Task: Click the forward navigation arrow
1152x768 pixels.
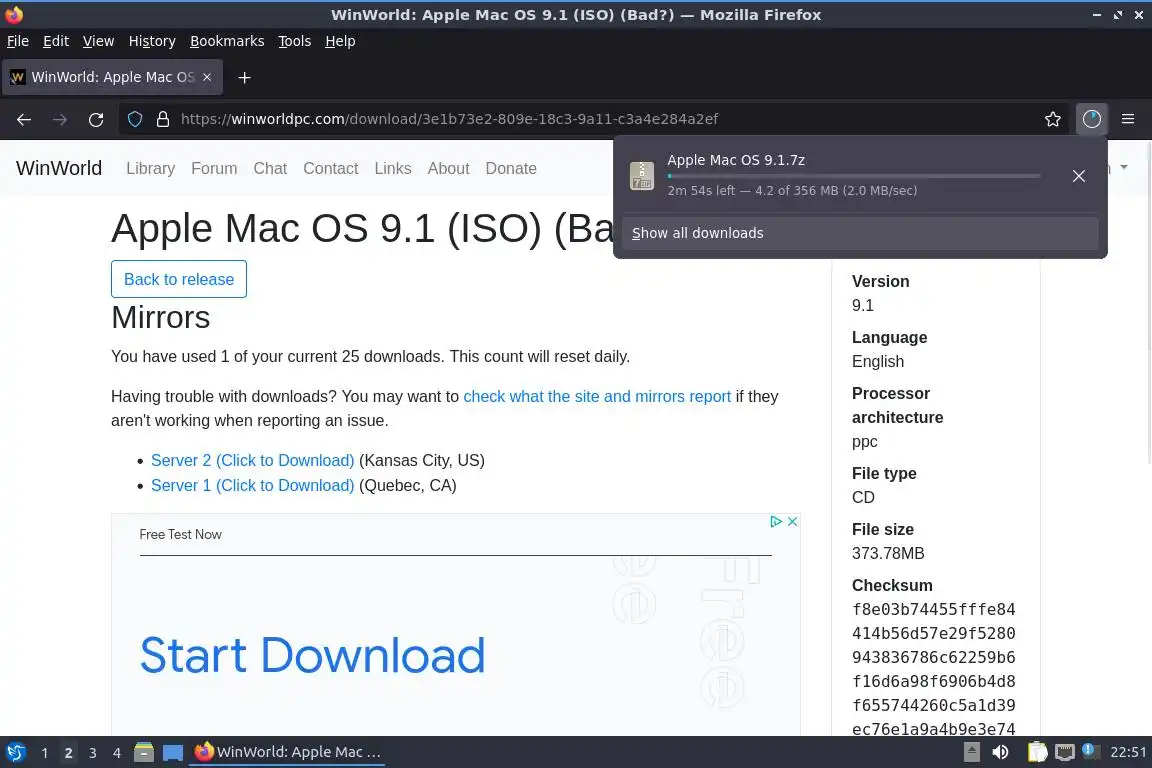Action: tap(60, 119)
